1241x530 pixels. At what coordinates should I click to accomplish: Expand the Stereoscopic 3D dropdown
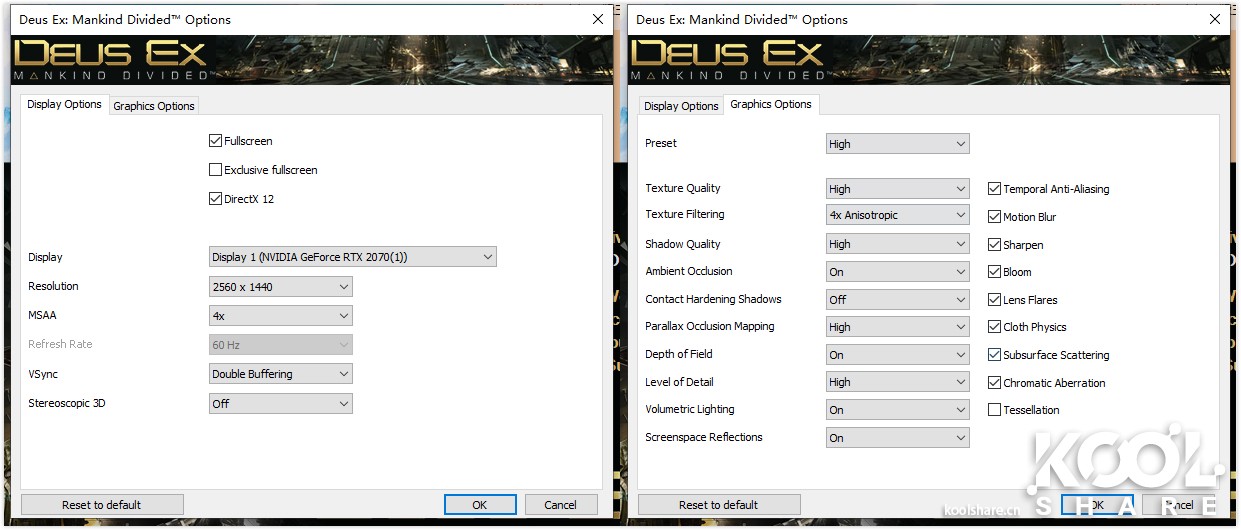(280, 403)
